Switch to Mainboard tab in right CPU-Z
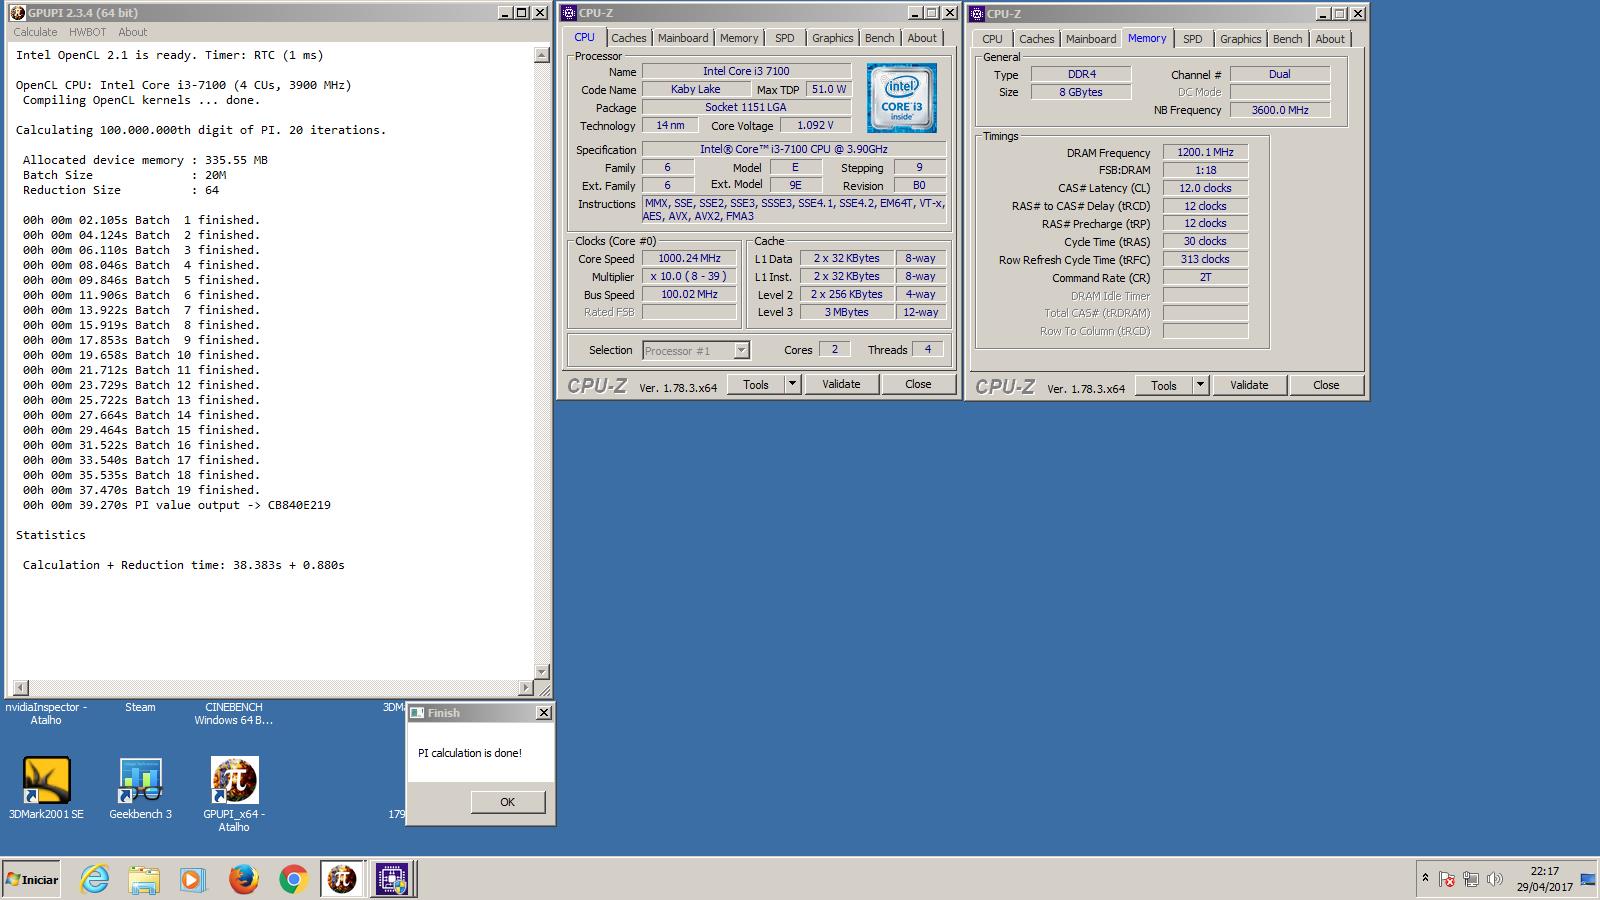1600x900 pixels. coord(1091,39)
